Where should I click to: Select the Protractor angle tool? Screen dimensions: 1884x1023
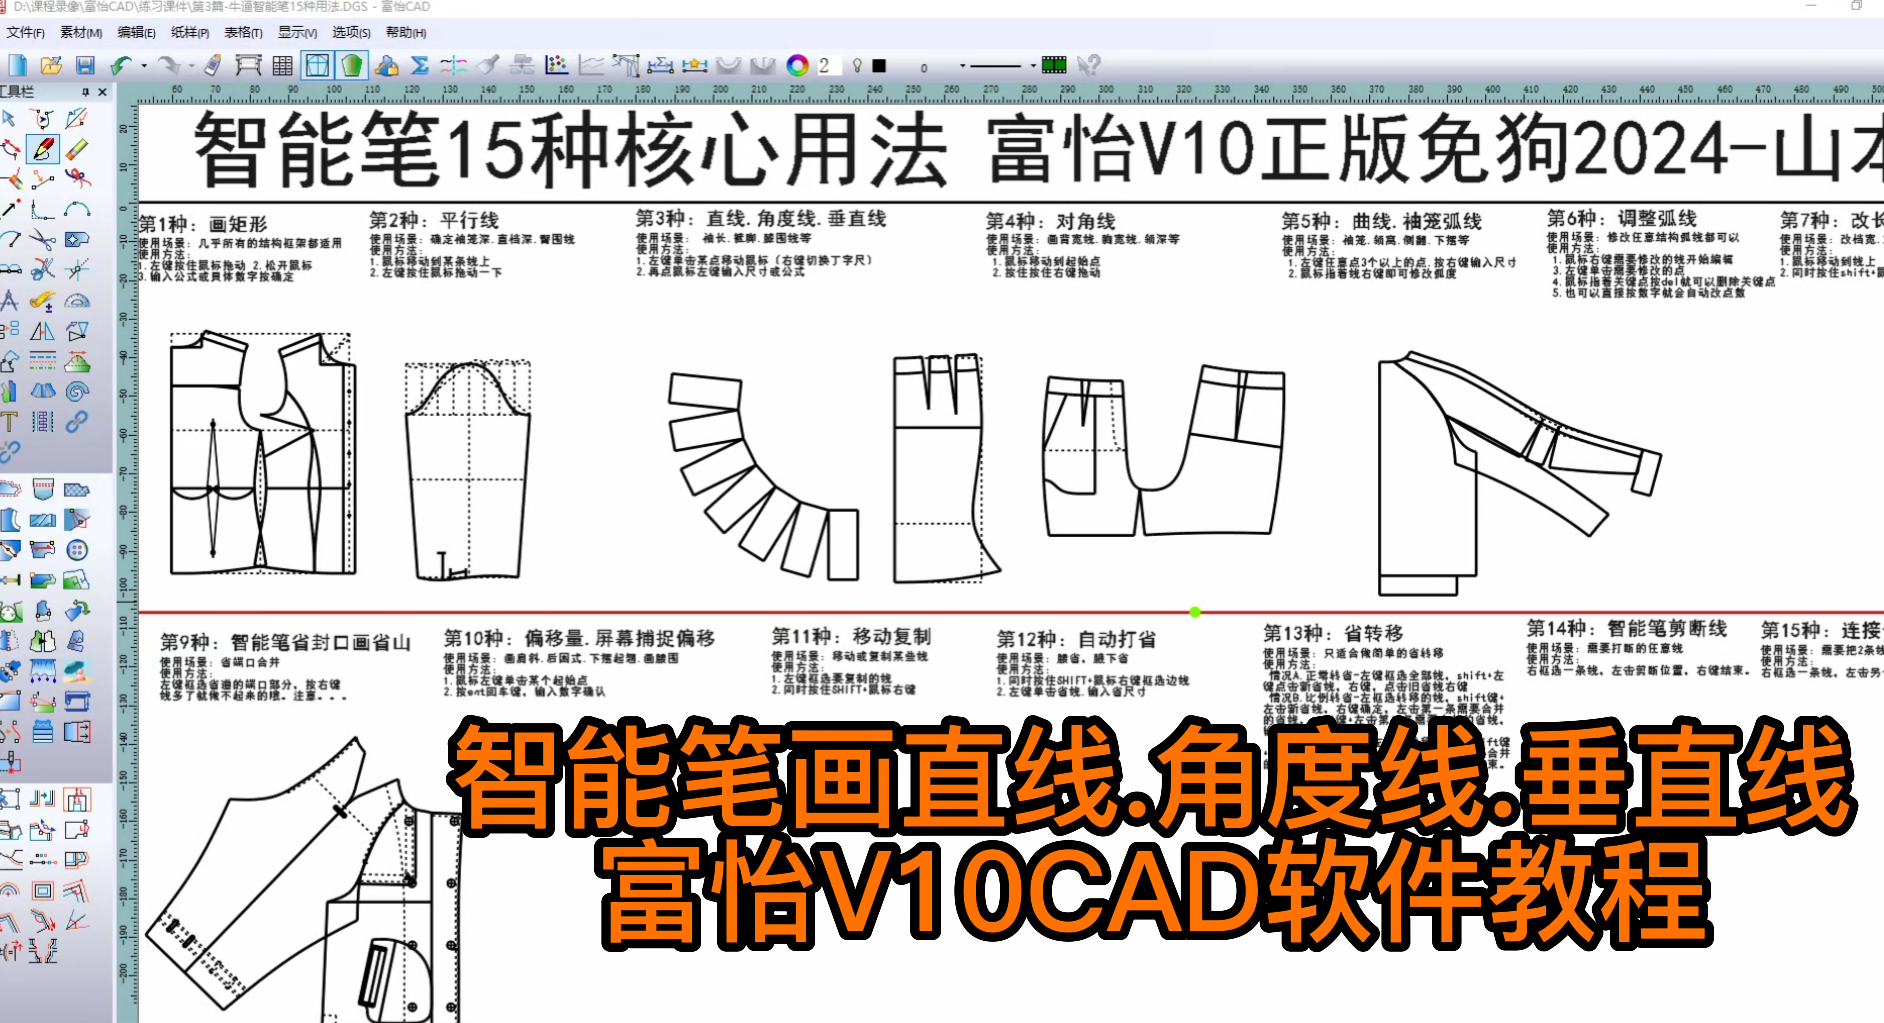(x=77, y=300)
